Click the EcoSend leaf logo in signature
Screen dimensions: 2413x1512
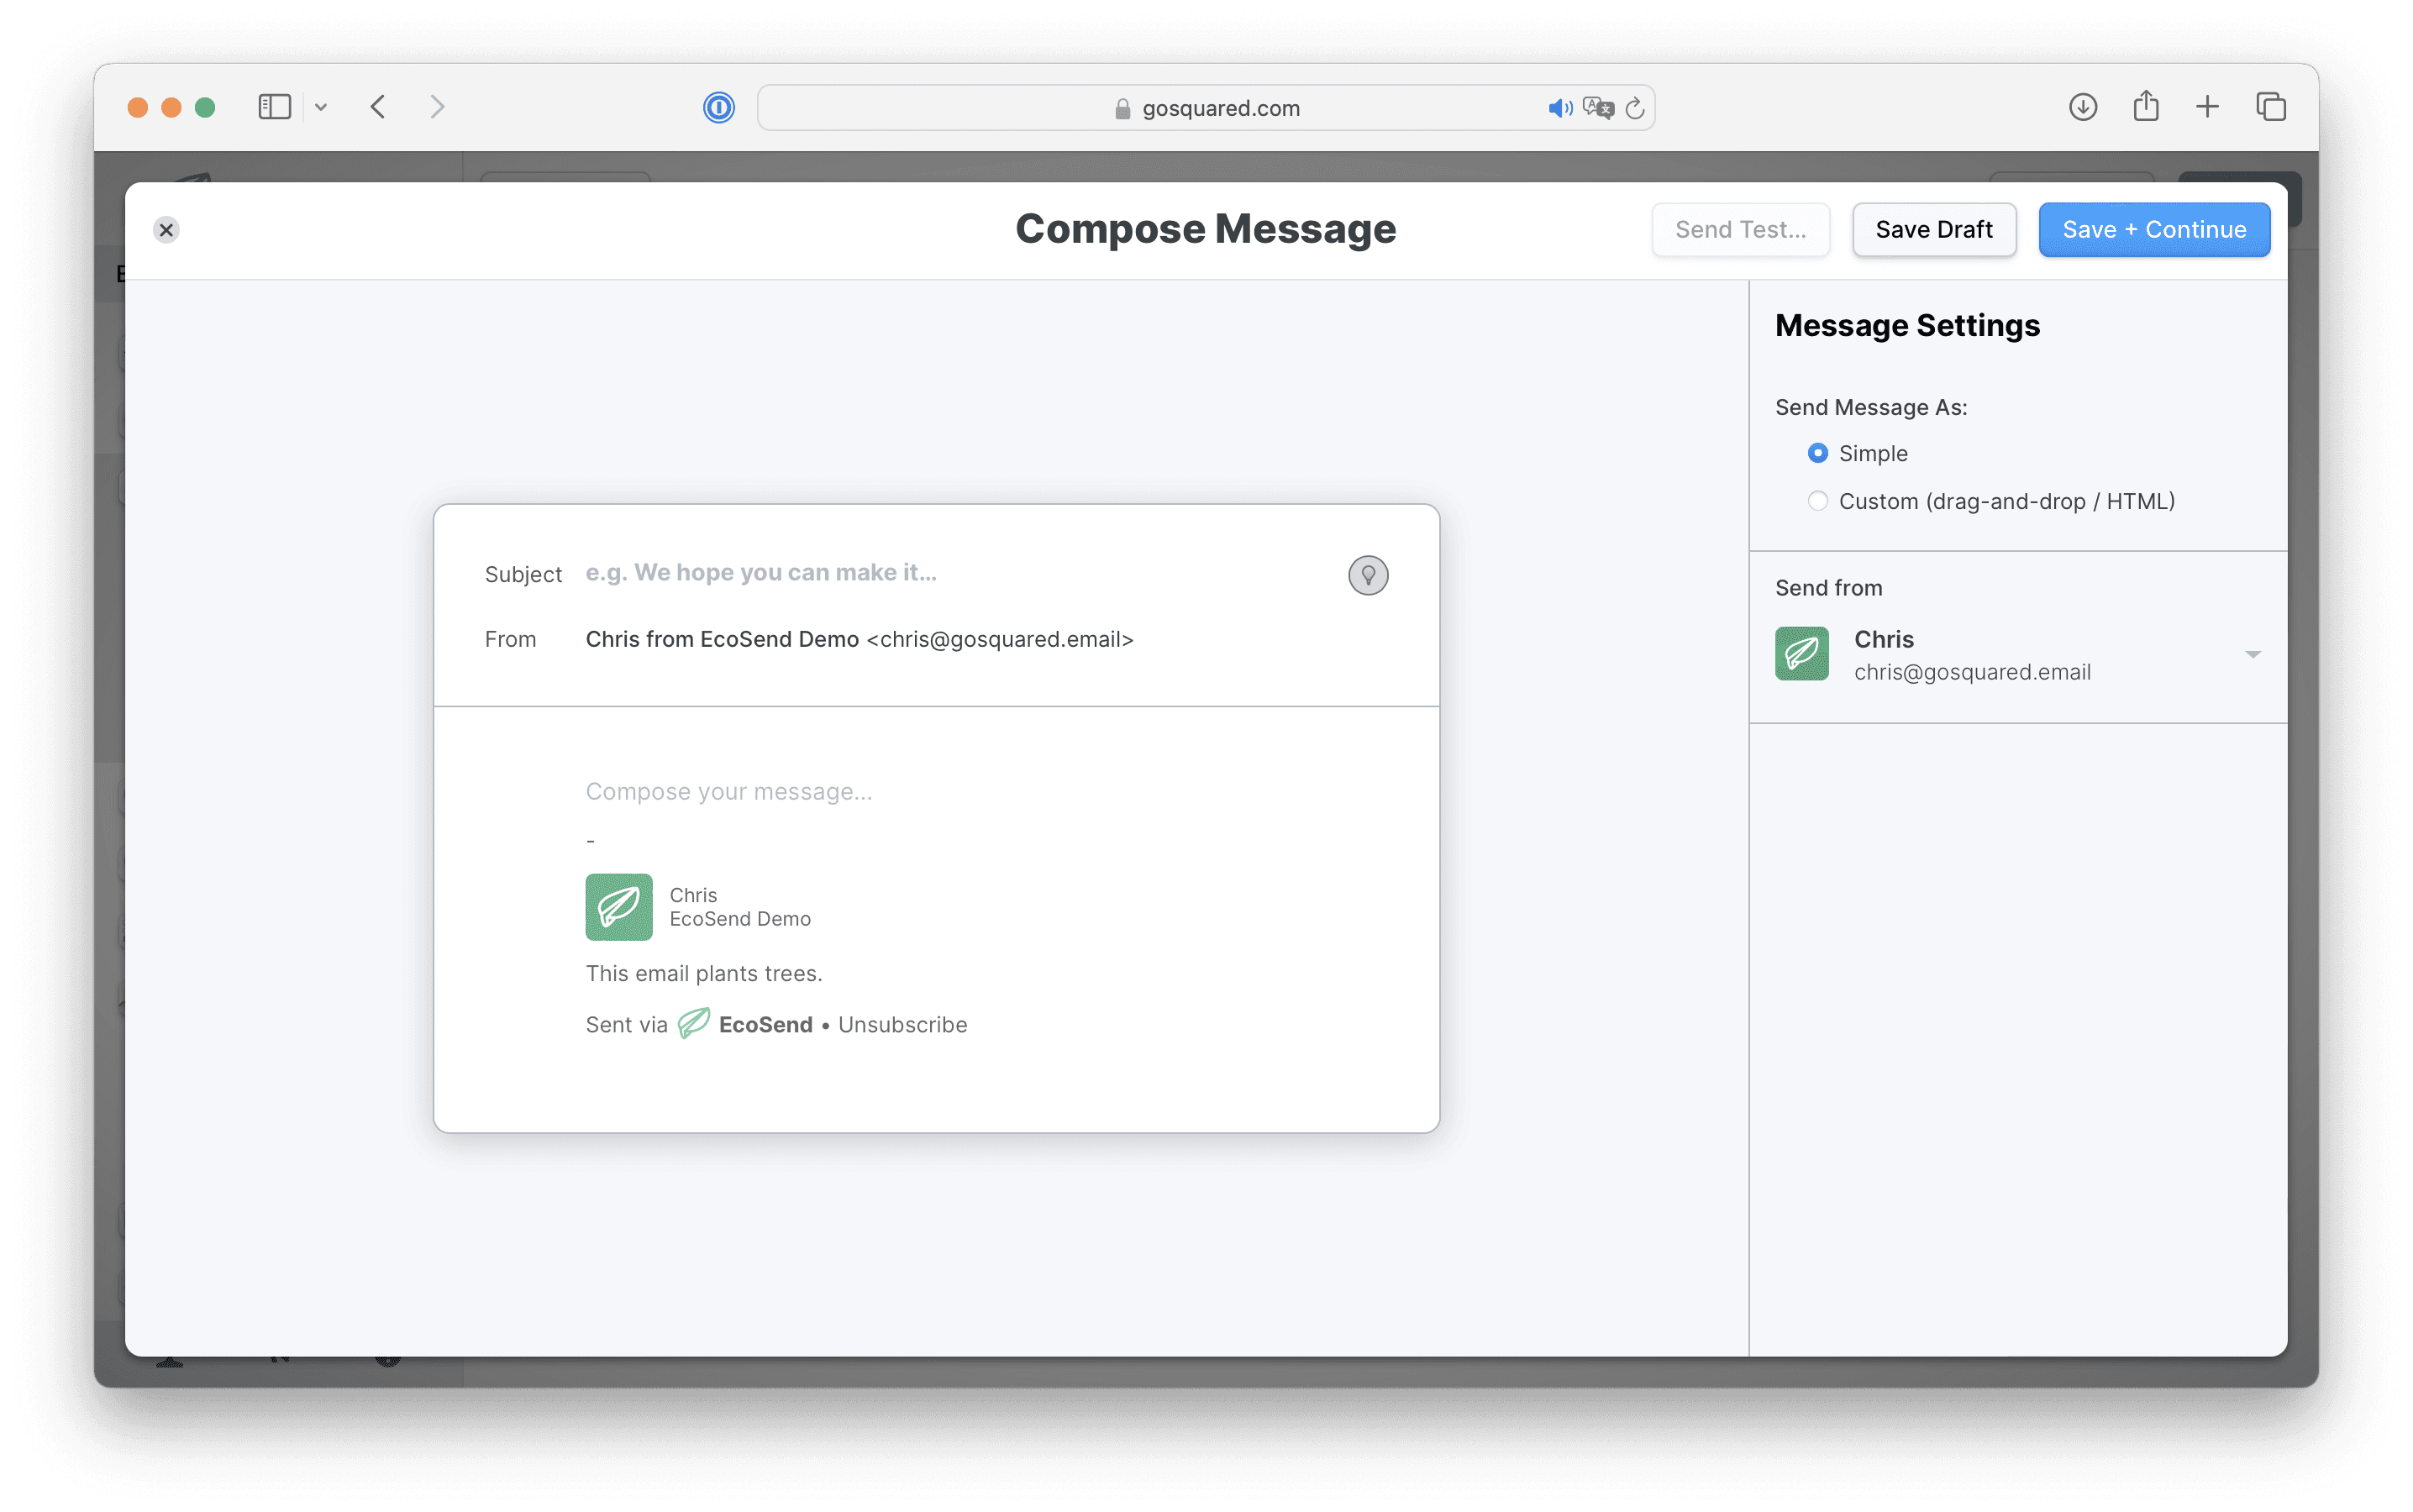[619, 906]
